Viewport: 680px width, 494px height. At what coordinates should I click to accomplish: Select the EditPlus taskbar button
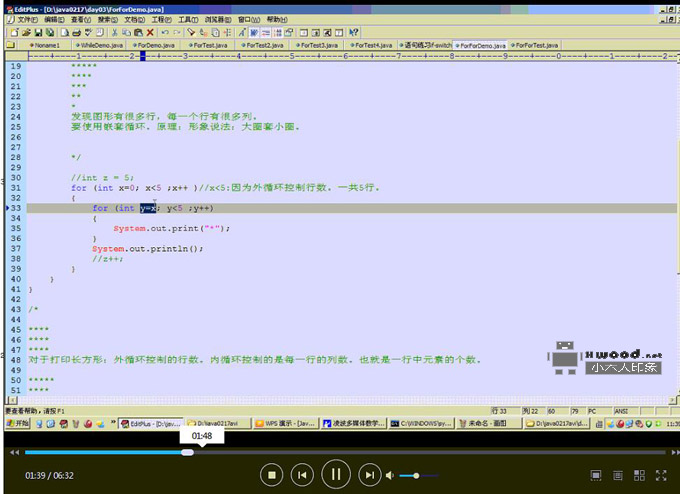[151, 423]
